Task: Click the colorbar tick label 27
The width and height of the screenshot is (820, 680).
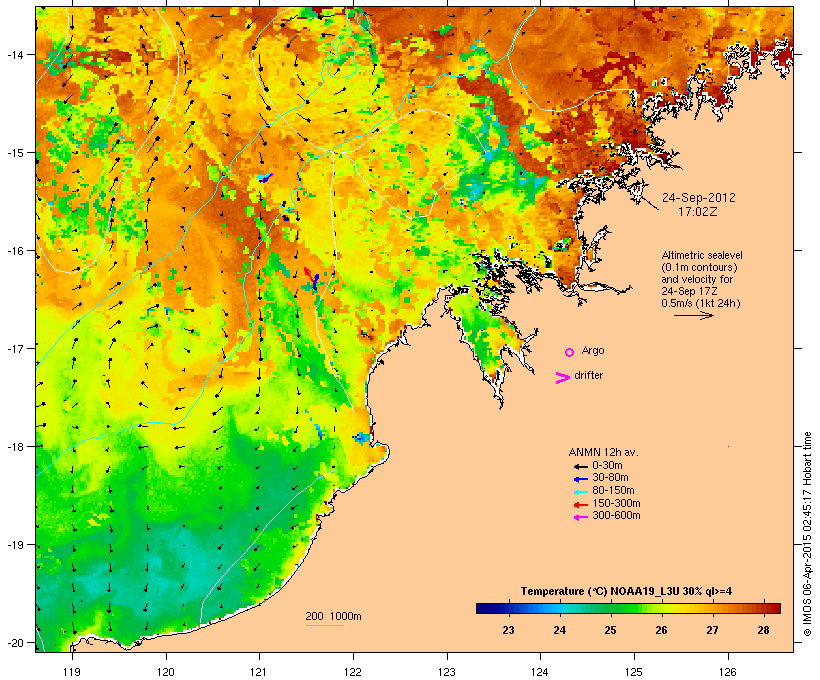Action: (x=712, y=630)
